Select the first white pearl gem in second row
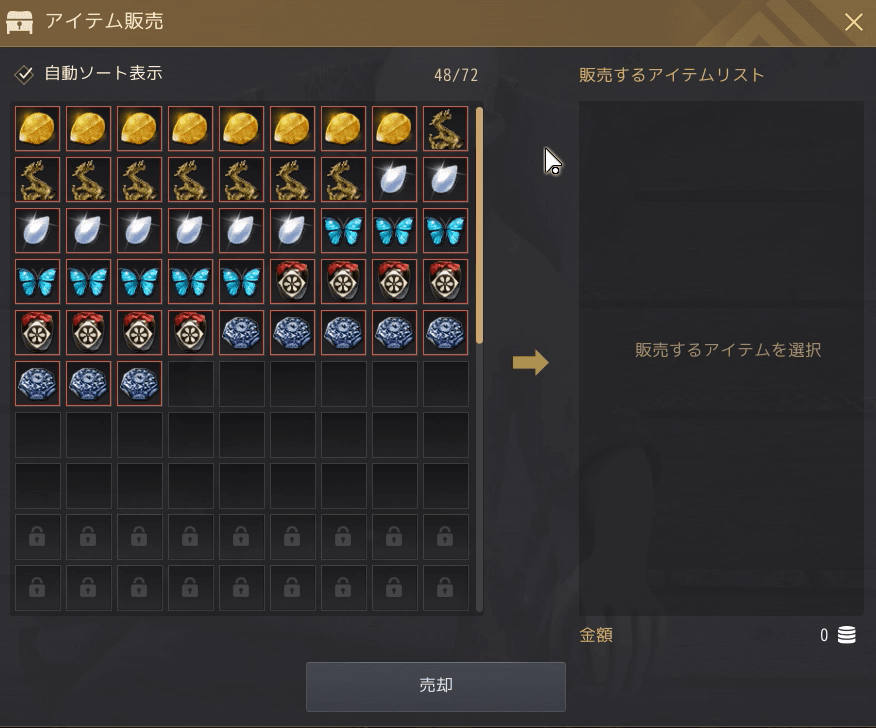The height and width of the screenshot is (728, 876). (394, 179)
